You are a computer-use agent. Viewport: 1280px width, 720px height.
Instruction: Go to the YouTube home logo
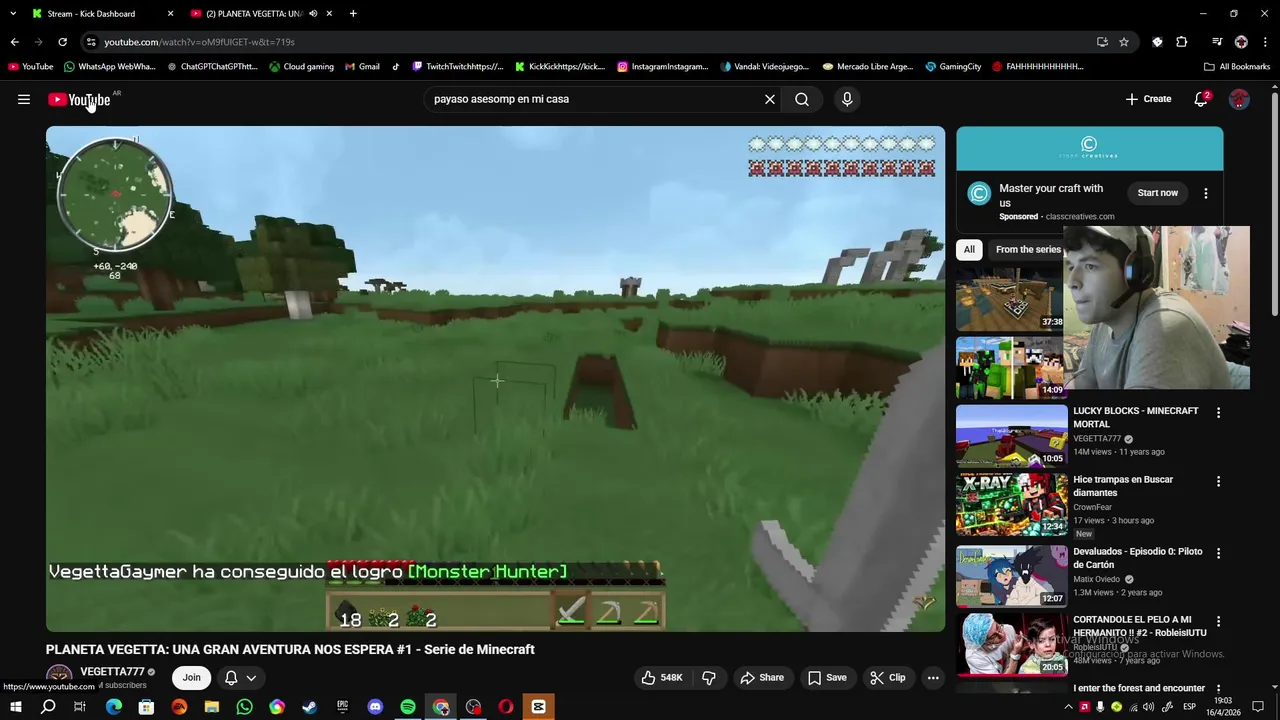click(79, 99)
